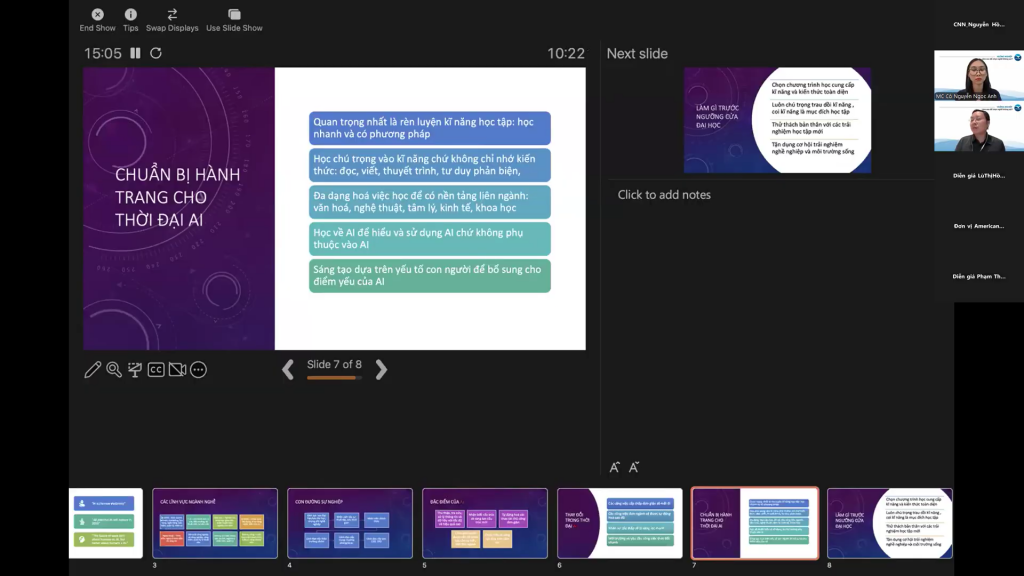Toggle the camera off icon
This screenshot has height=576, width=1024.
click(x=177, y=370)
